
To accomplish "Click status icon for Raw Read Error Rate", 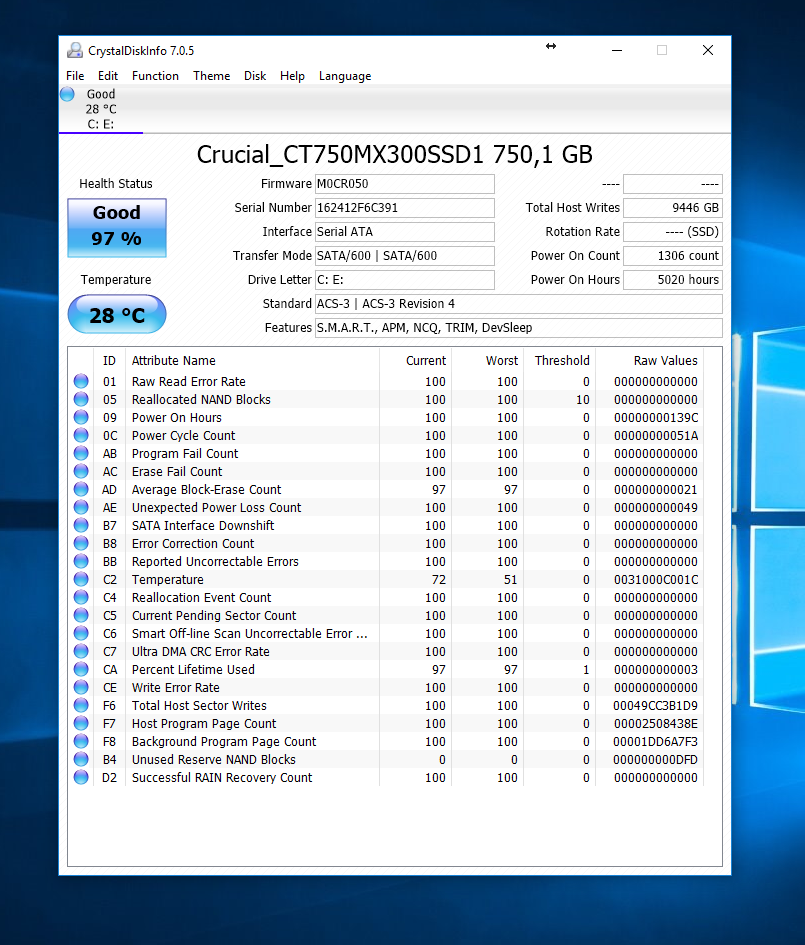I will pos(81,381).
